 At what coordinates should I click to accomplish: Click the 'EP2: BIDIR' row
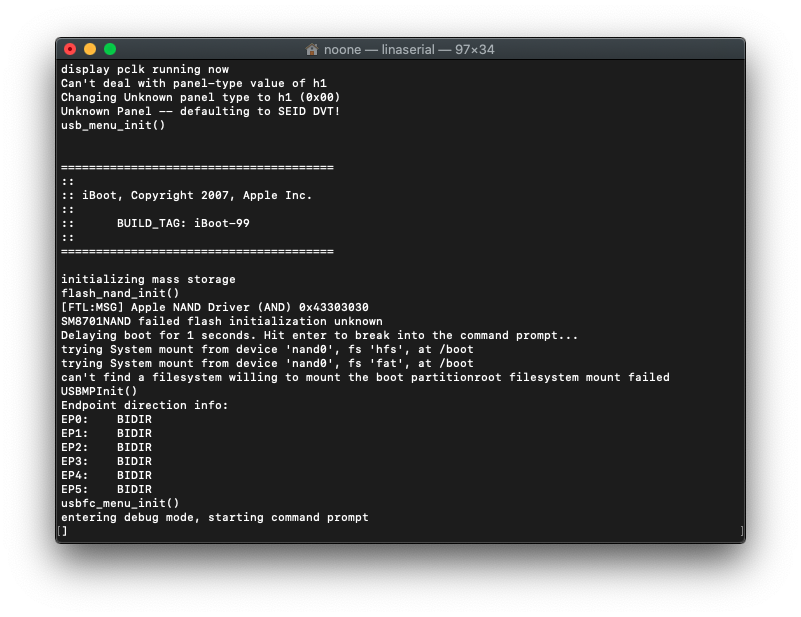point(106,447)
